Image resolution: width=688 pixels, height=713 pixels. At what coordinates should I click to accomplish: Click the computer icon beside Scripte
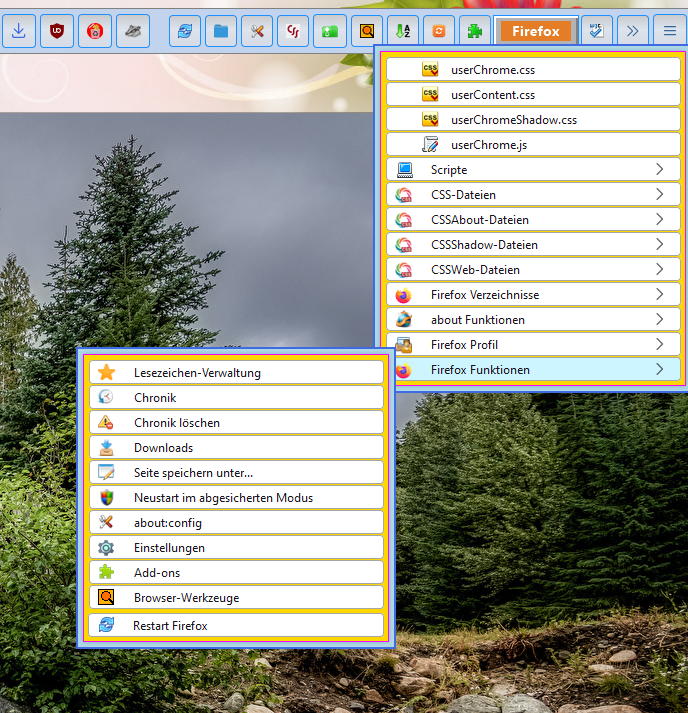[x=404, y=170]
